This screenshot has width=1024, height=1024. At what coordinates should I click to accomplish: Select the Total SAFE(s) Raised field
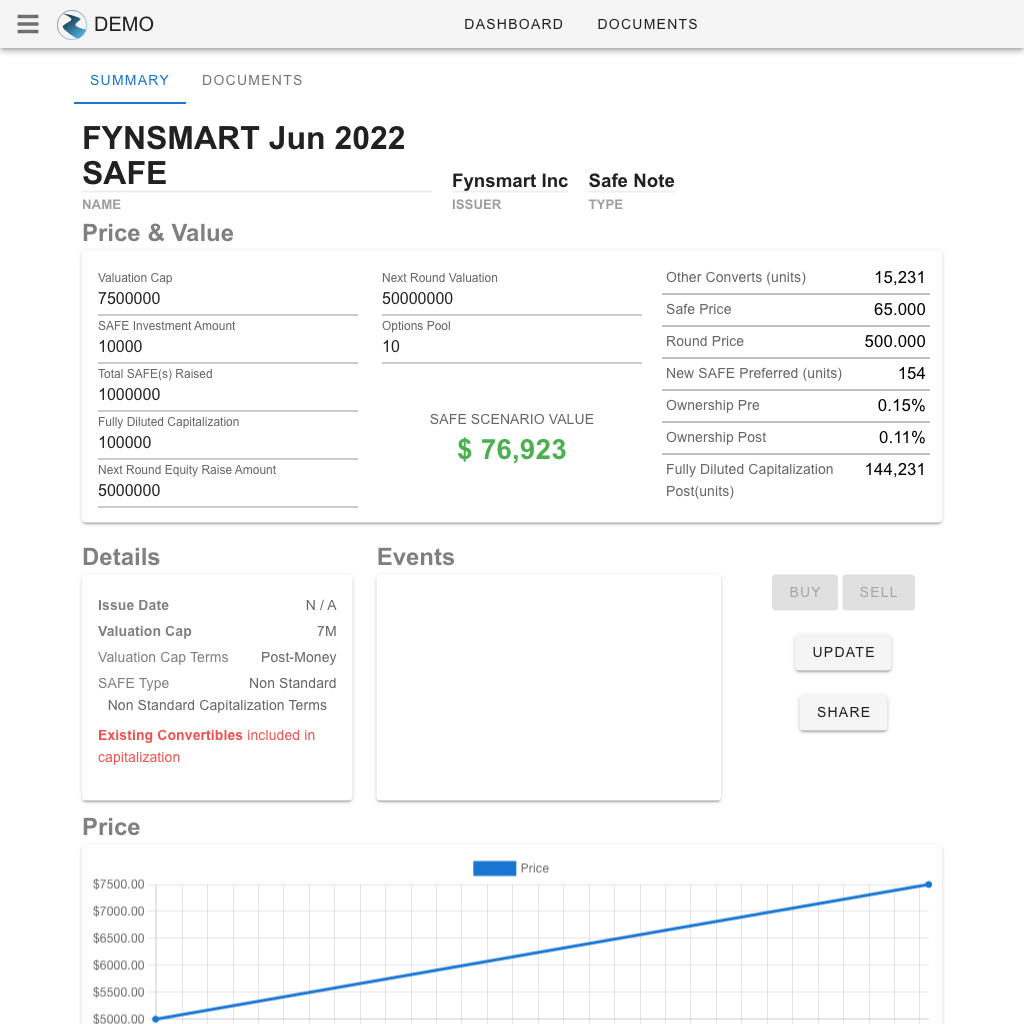point(227,394)
